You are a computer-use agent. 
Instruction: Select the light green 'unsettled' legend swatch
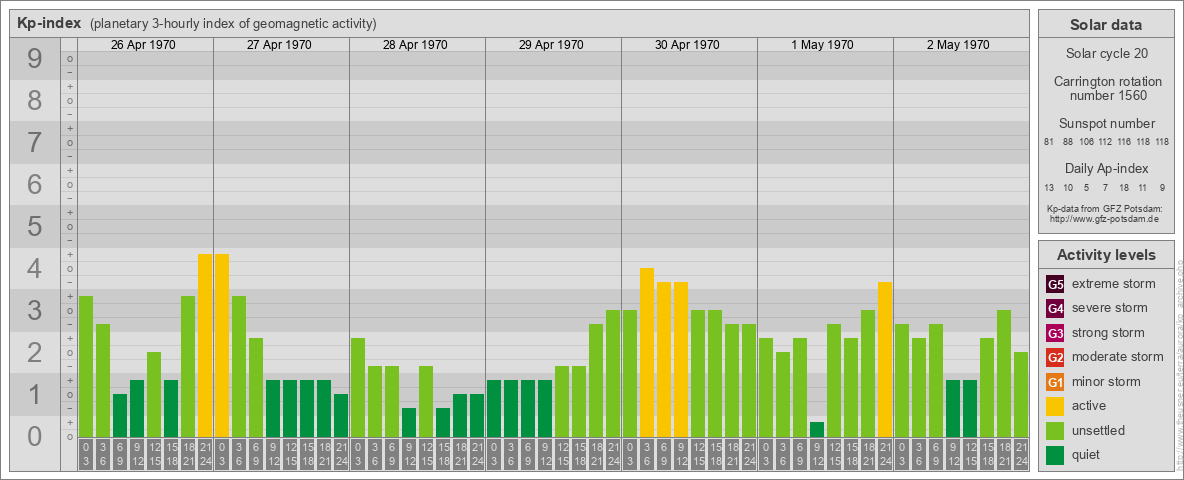click(x=1055, y=430)
